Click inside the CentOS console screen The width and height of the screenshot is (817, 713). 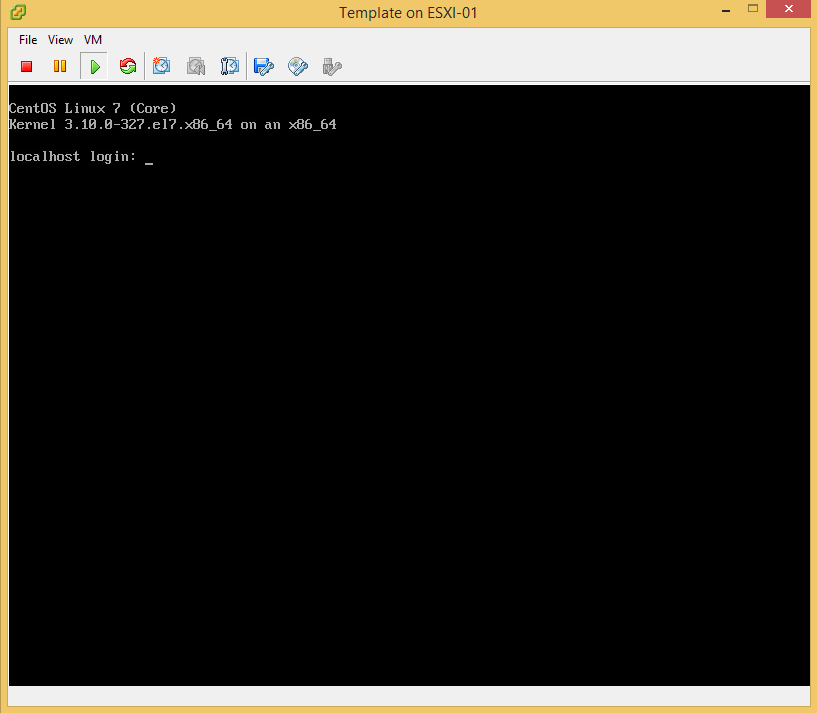click(408, 400)
